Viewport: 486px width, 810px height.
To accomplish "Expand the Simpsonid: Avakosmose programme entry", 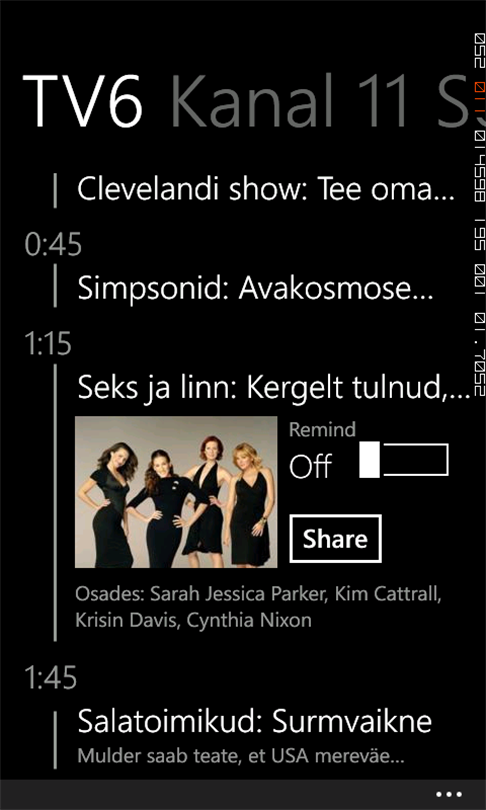I will click(255, 290).
